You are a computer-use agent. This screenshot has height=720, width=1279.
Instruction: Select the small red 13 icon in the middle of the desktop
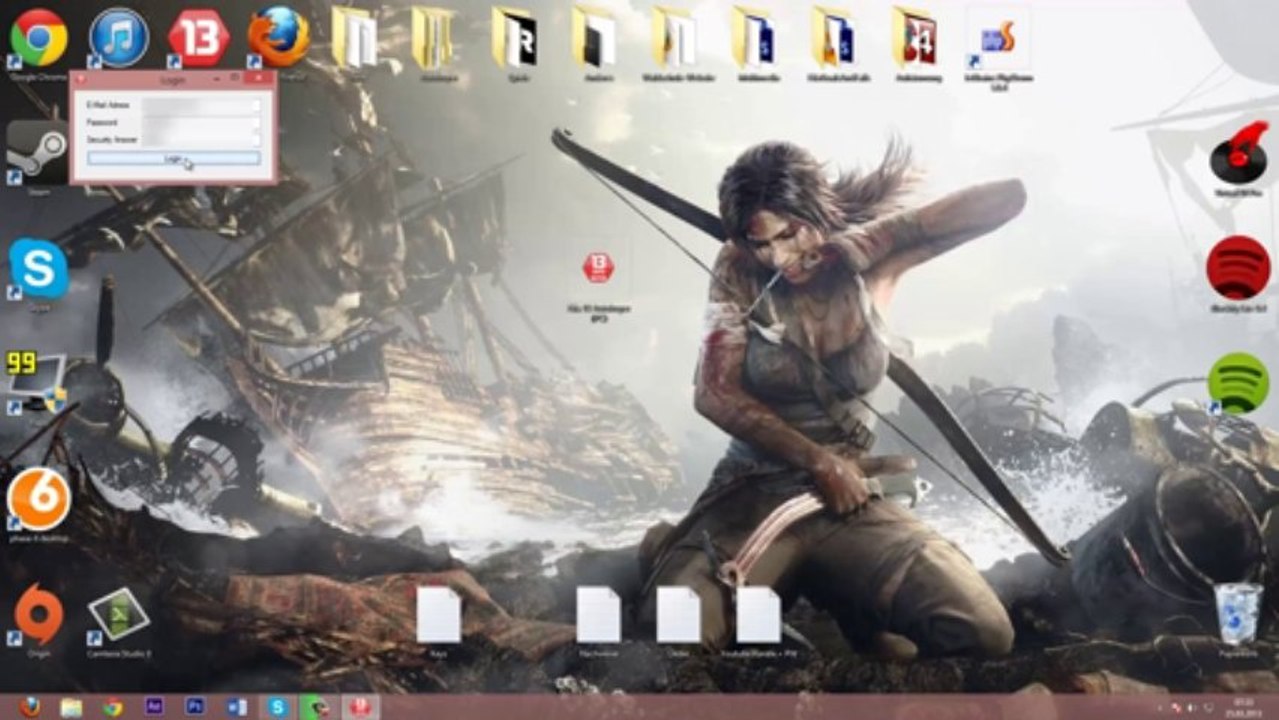[598, 267]
